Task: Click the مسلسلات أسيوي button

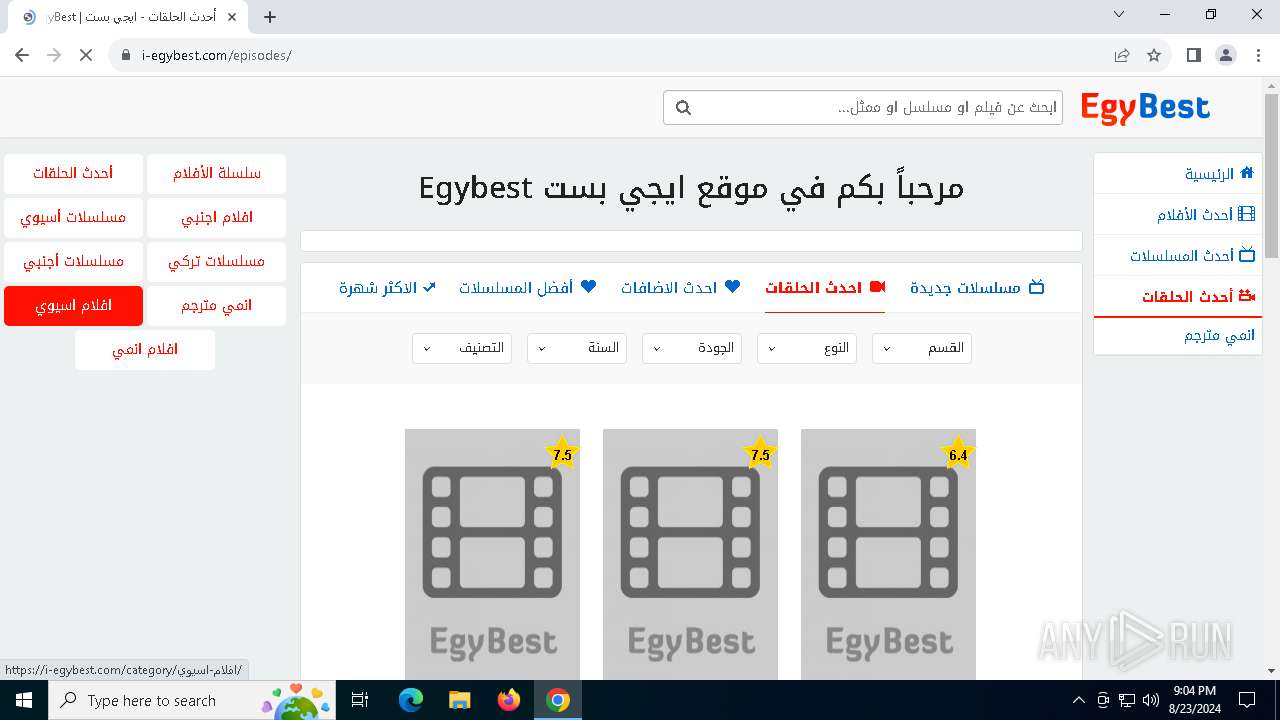Action: 73,218
